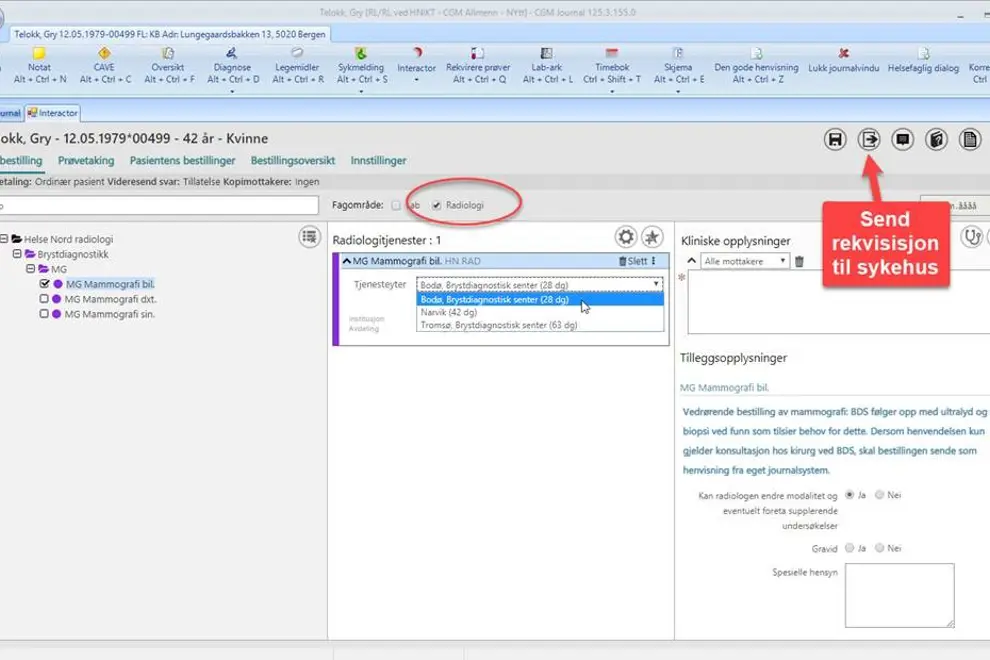Open the settings gear above Radiologitjenester
990x660 pixels.
pos(625,236)
